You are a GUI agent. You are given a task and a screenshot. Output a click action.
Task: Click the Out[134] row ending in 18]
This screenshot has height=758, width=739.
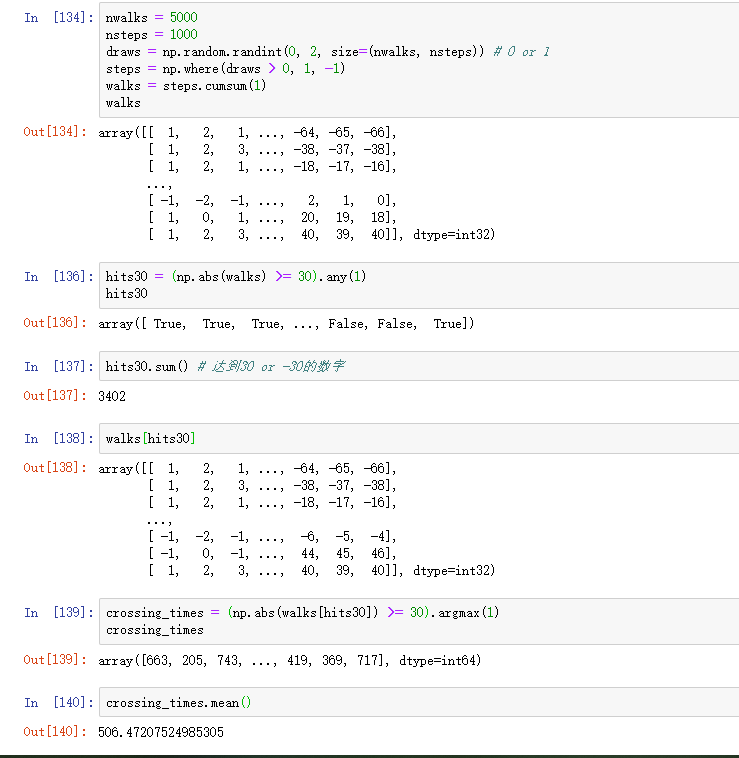coord(273,218)
